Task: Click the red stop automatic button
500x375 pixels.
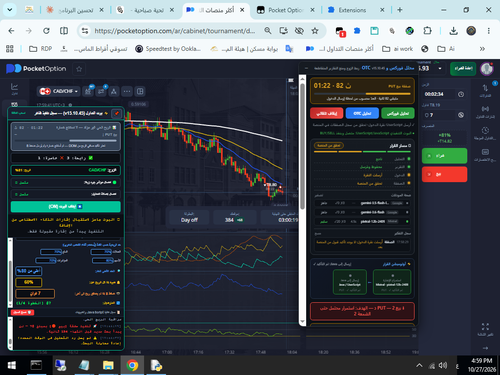Action: point(326,113)
